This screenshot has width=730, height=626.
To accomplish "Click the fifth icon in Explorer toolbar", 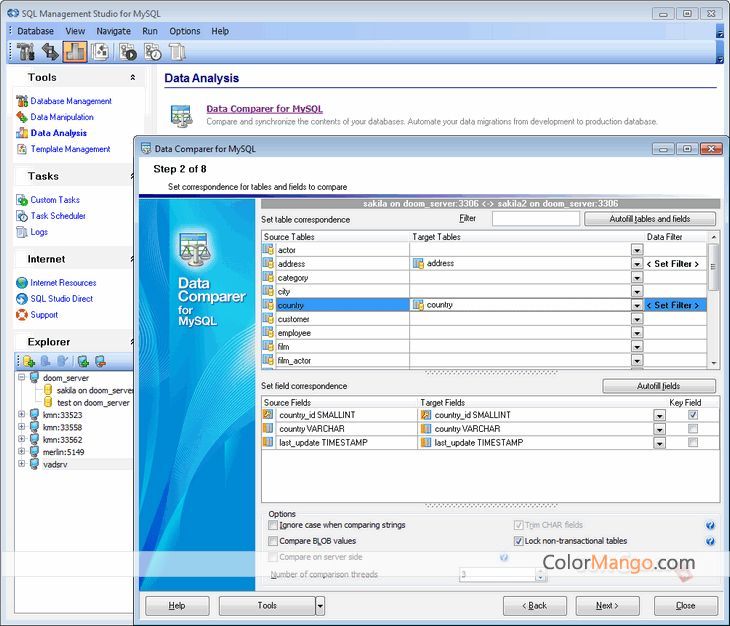I will point(100,361).
